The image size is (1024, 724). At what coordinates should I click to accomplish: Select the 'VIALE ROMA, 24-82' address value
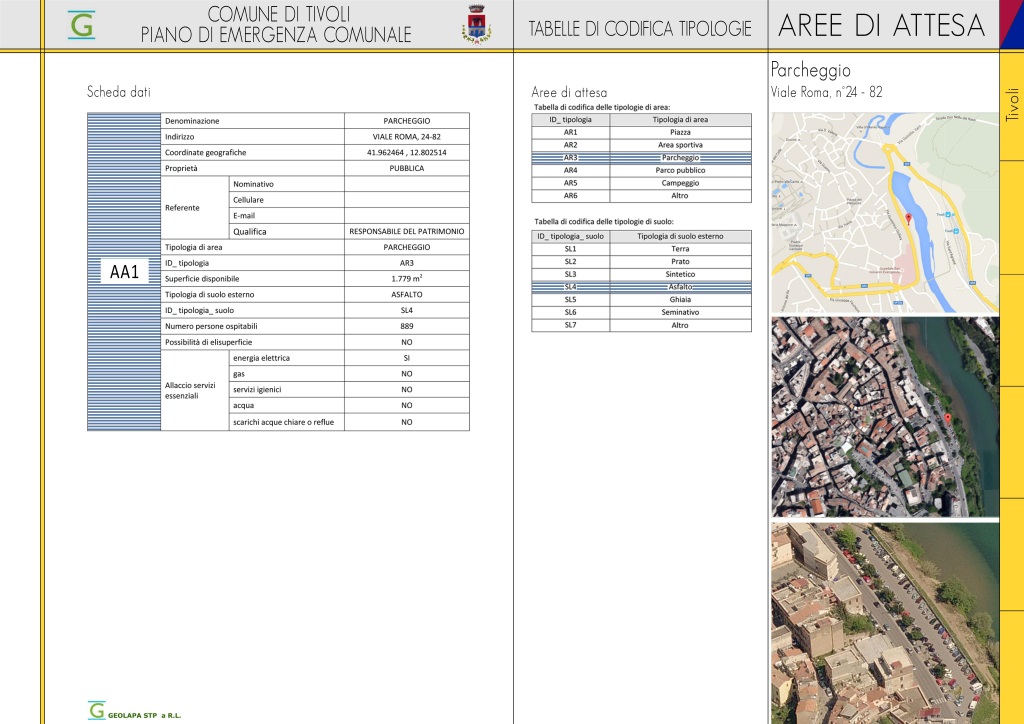click(x=407, y=137)
